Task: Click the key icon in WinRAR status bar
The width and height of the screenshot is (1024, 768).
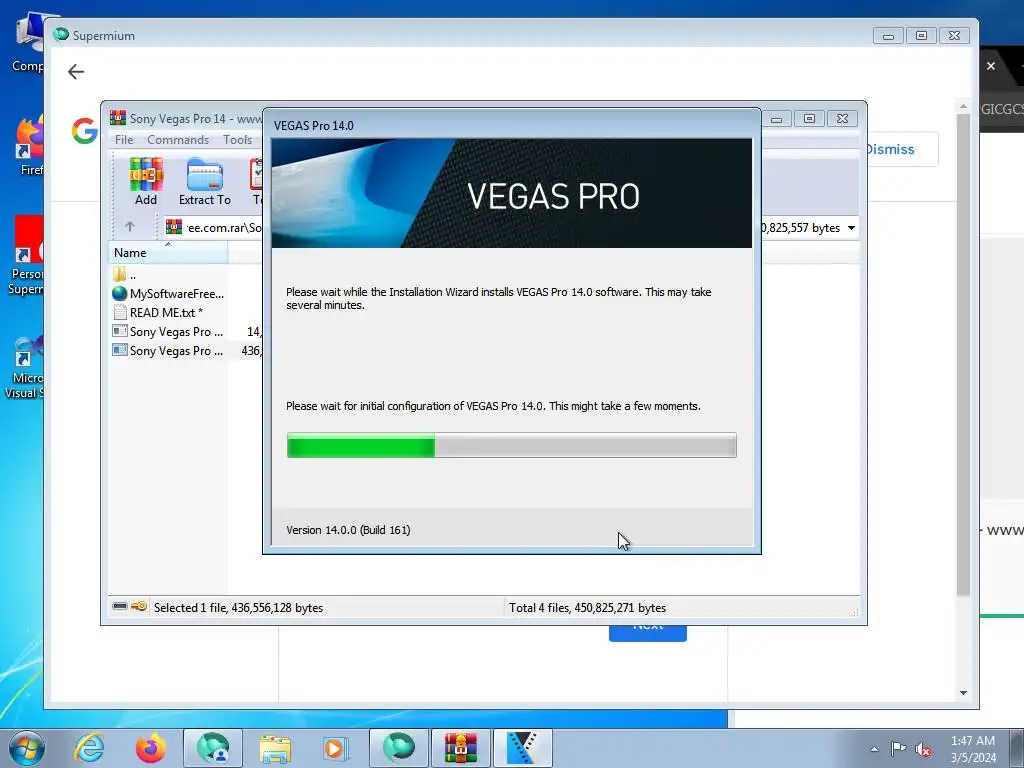Action: [138, 607]
